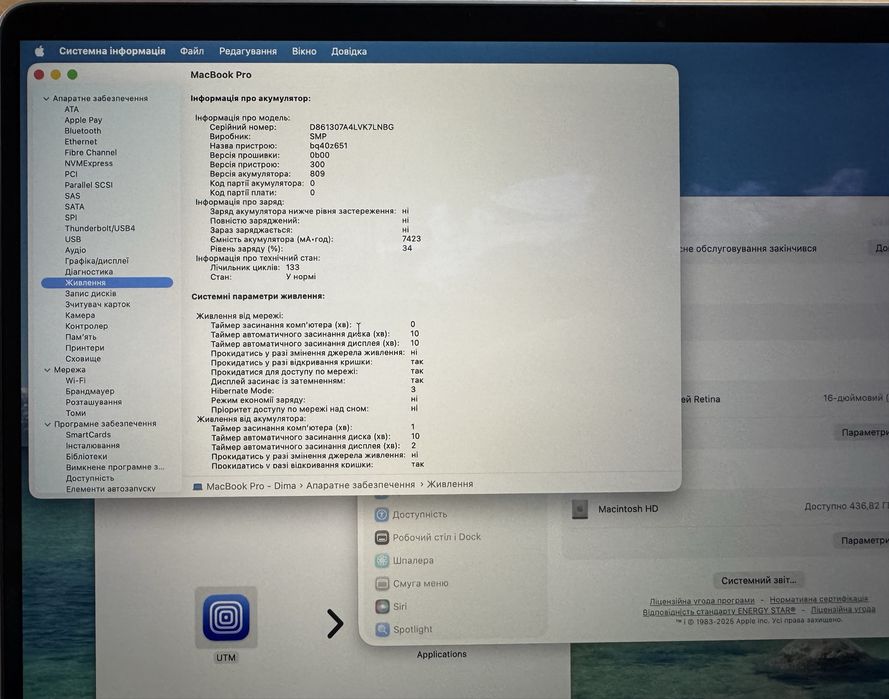Select Ethernet in the sidebar
Screen dimensions: 889x699
[x=81, y=142]
